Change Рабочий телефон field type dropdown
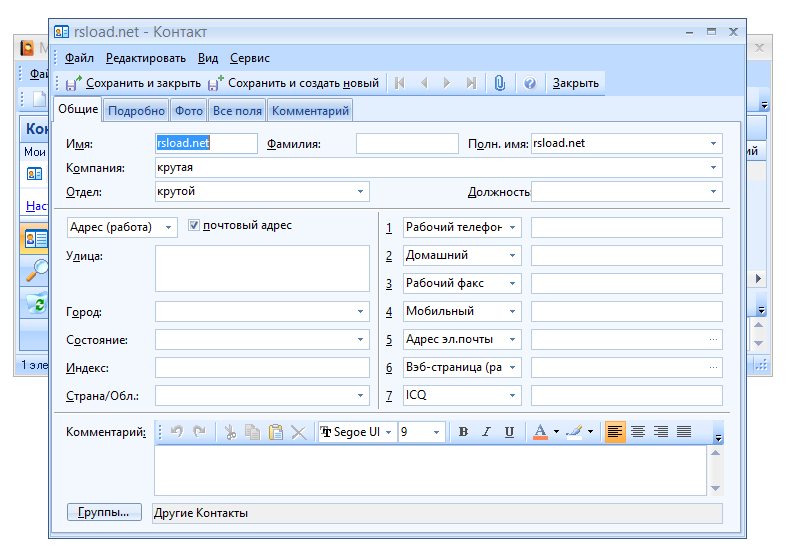 click(x=512, y=228)
